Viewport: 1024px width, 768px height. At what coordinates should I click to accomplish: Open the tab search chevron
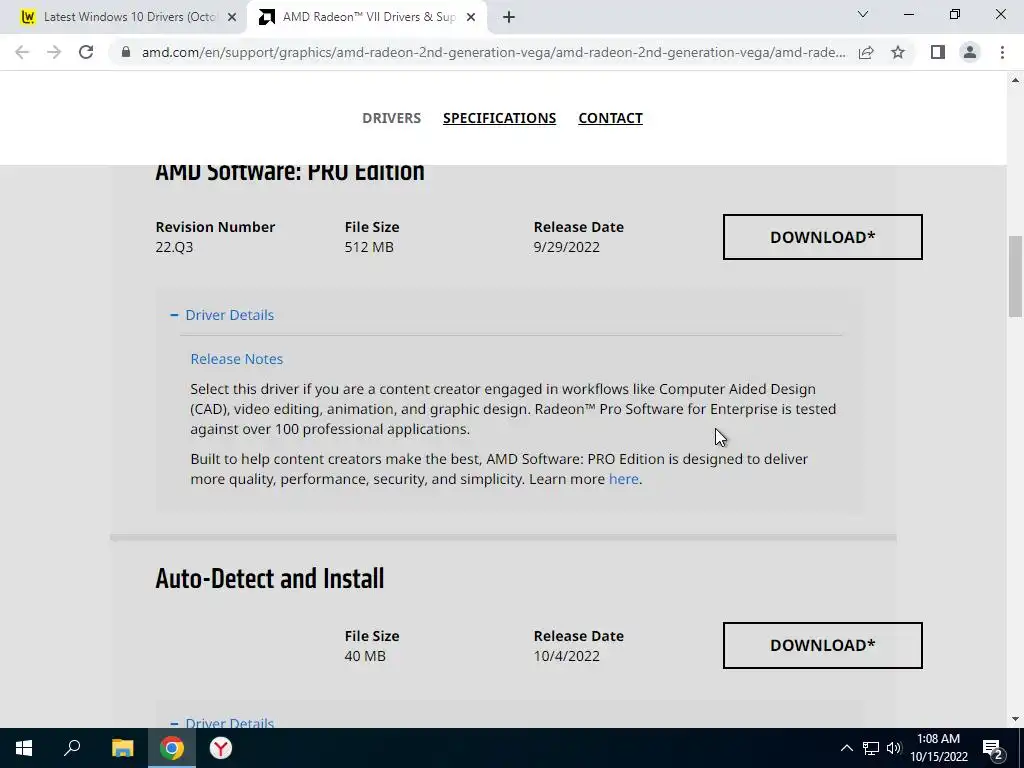863,14
